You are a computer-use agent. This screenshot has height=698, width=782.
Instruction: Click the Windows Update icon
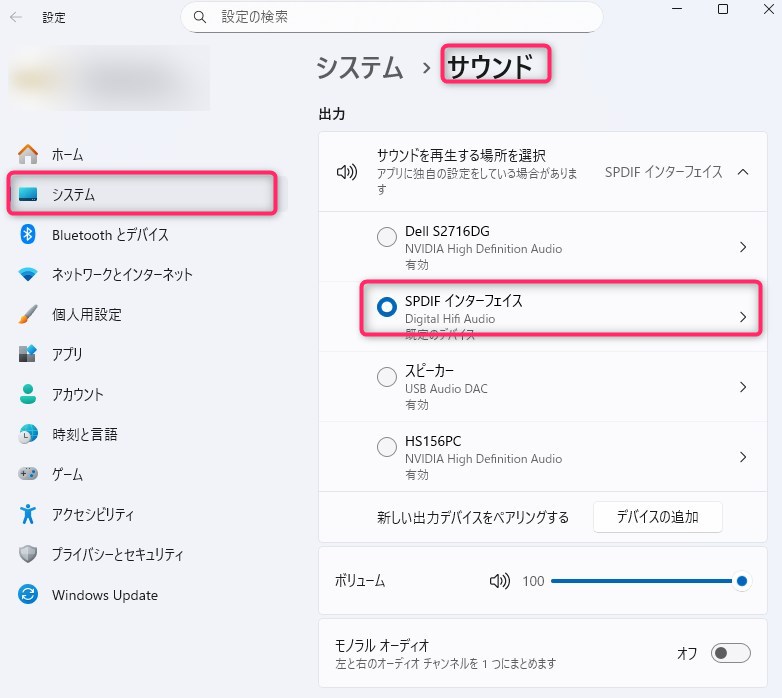[28, 595]
